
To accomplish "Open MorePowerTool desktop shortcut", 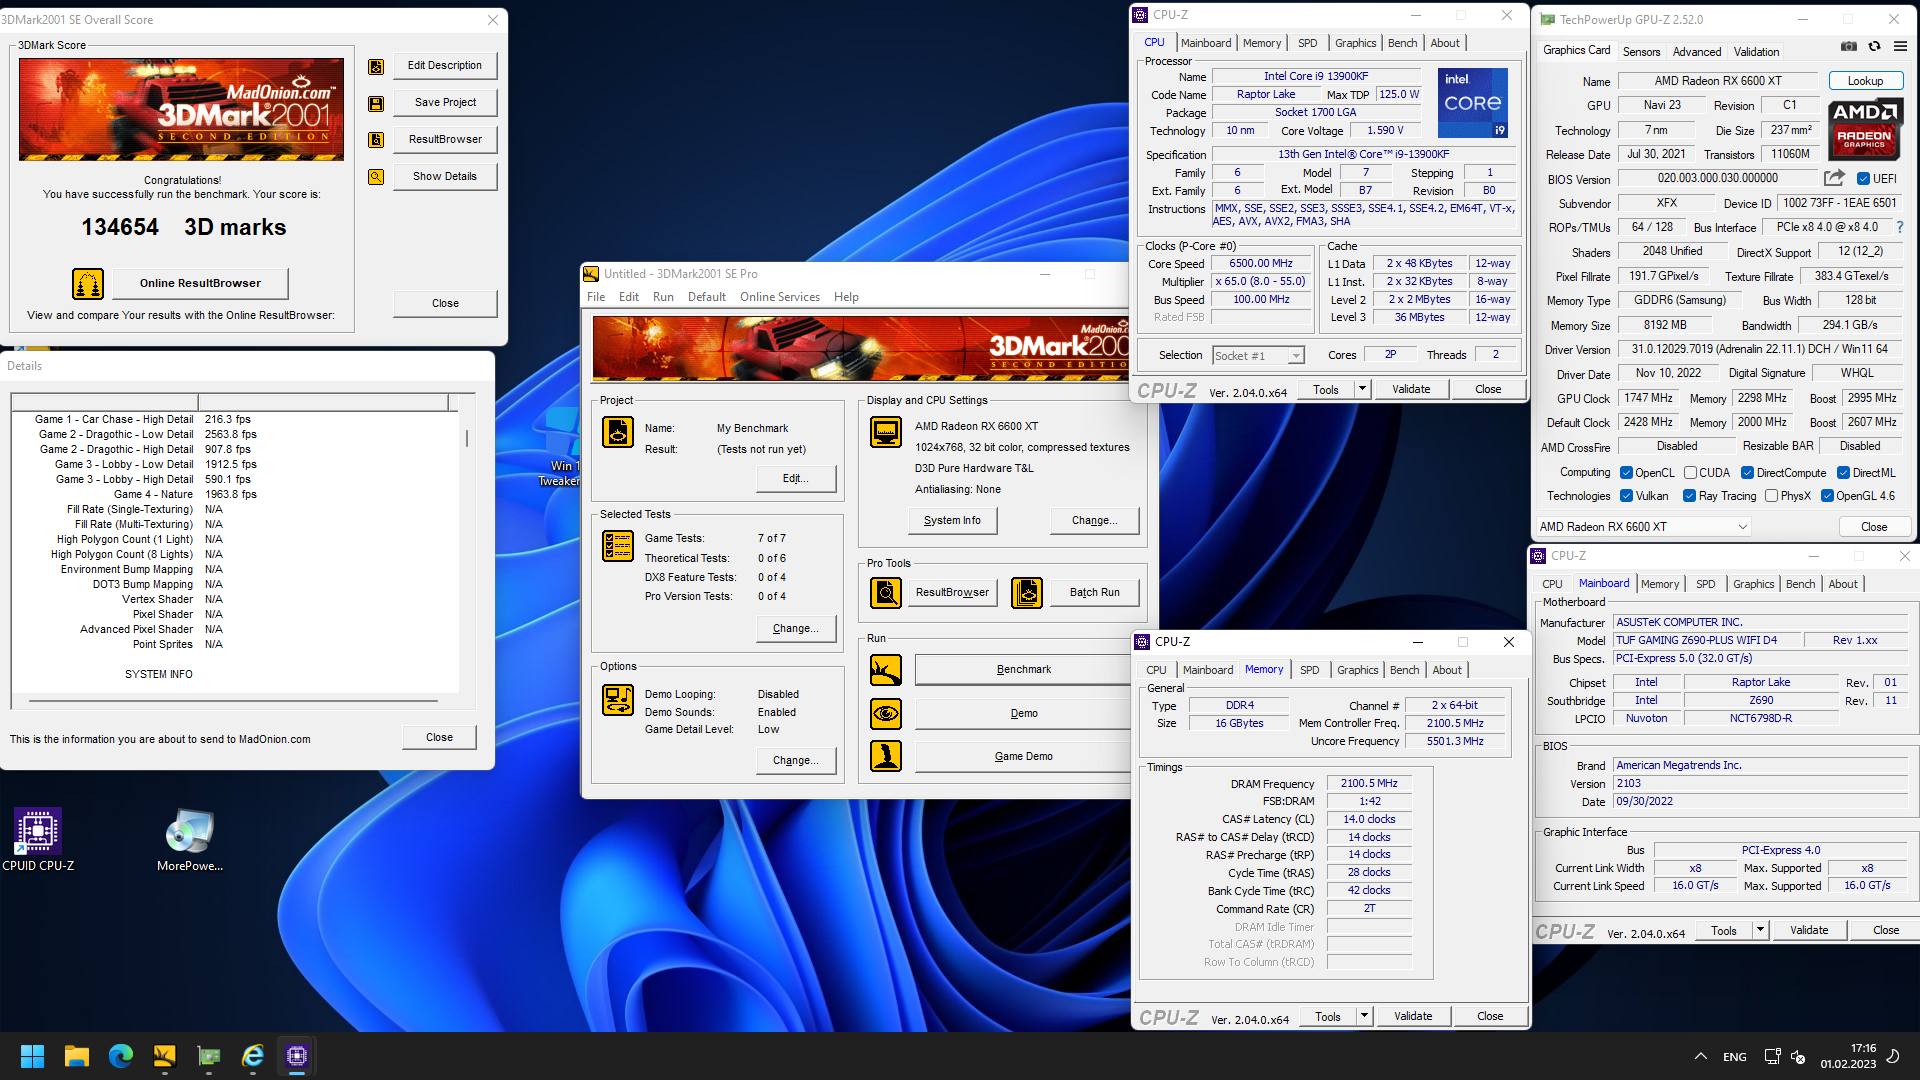I will 190,840.
